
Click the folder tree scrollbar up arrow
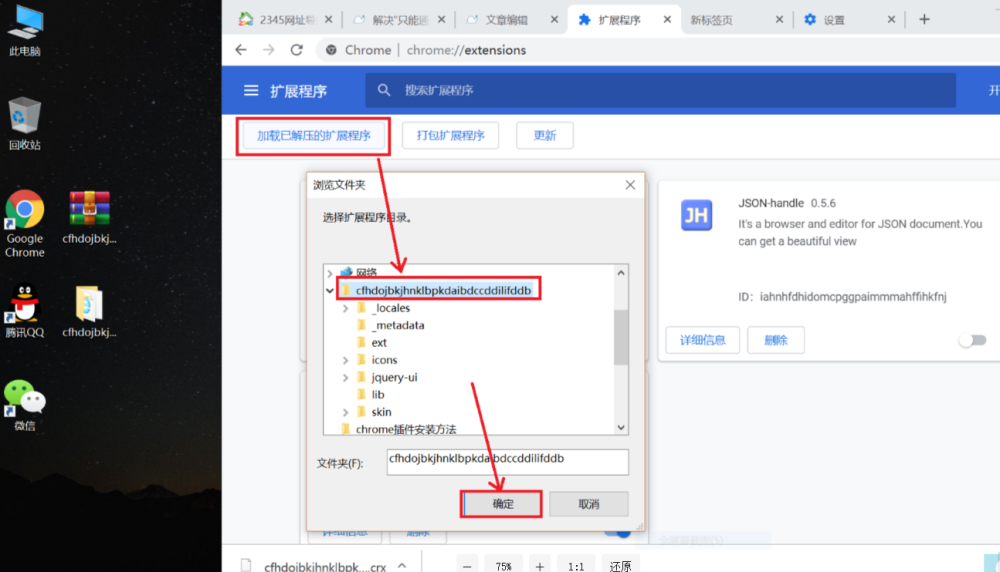621,272
